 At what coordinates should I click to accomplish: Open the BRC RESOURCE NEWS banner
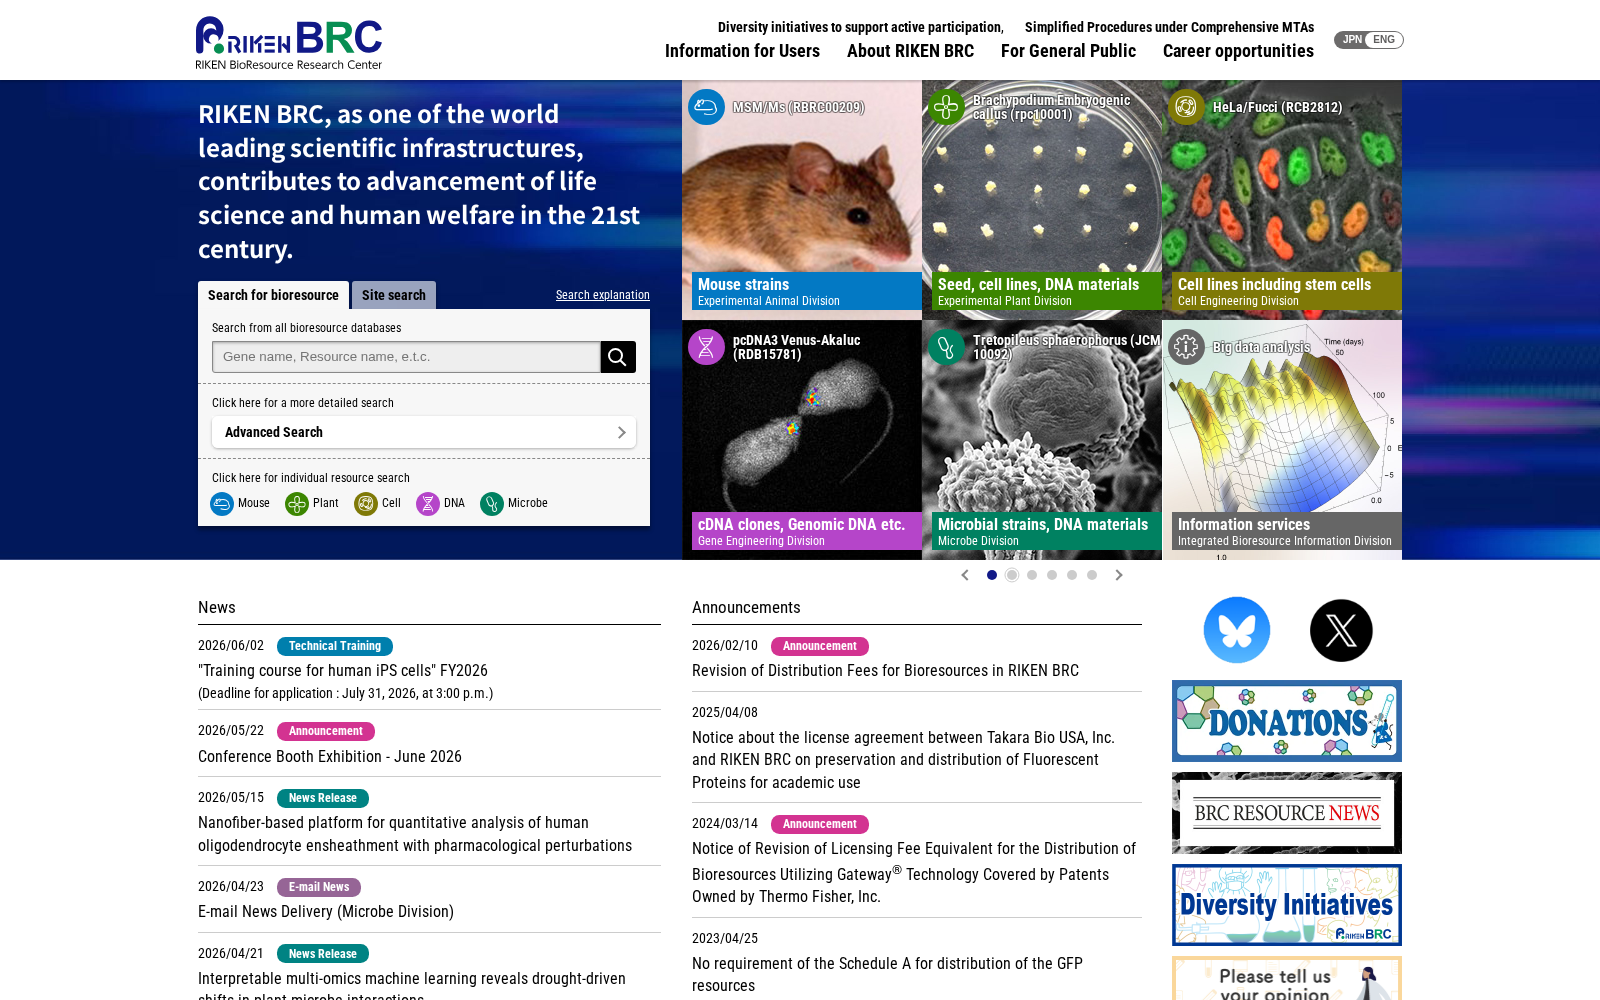[1287, 813]
